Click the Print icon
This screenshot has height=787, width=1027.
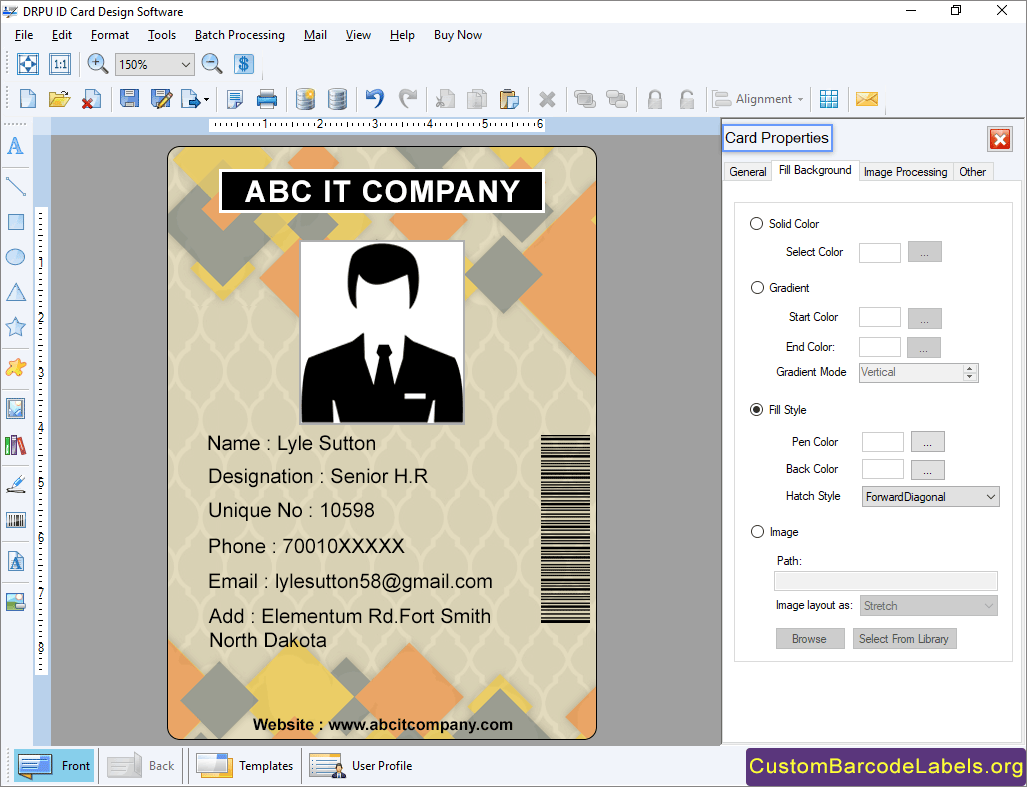(x=267, y=99)
